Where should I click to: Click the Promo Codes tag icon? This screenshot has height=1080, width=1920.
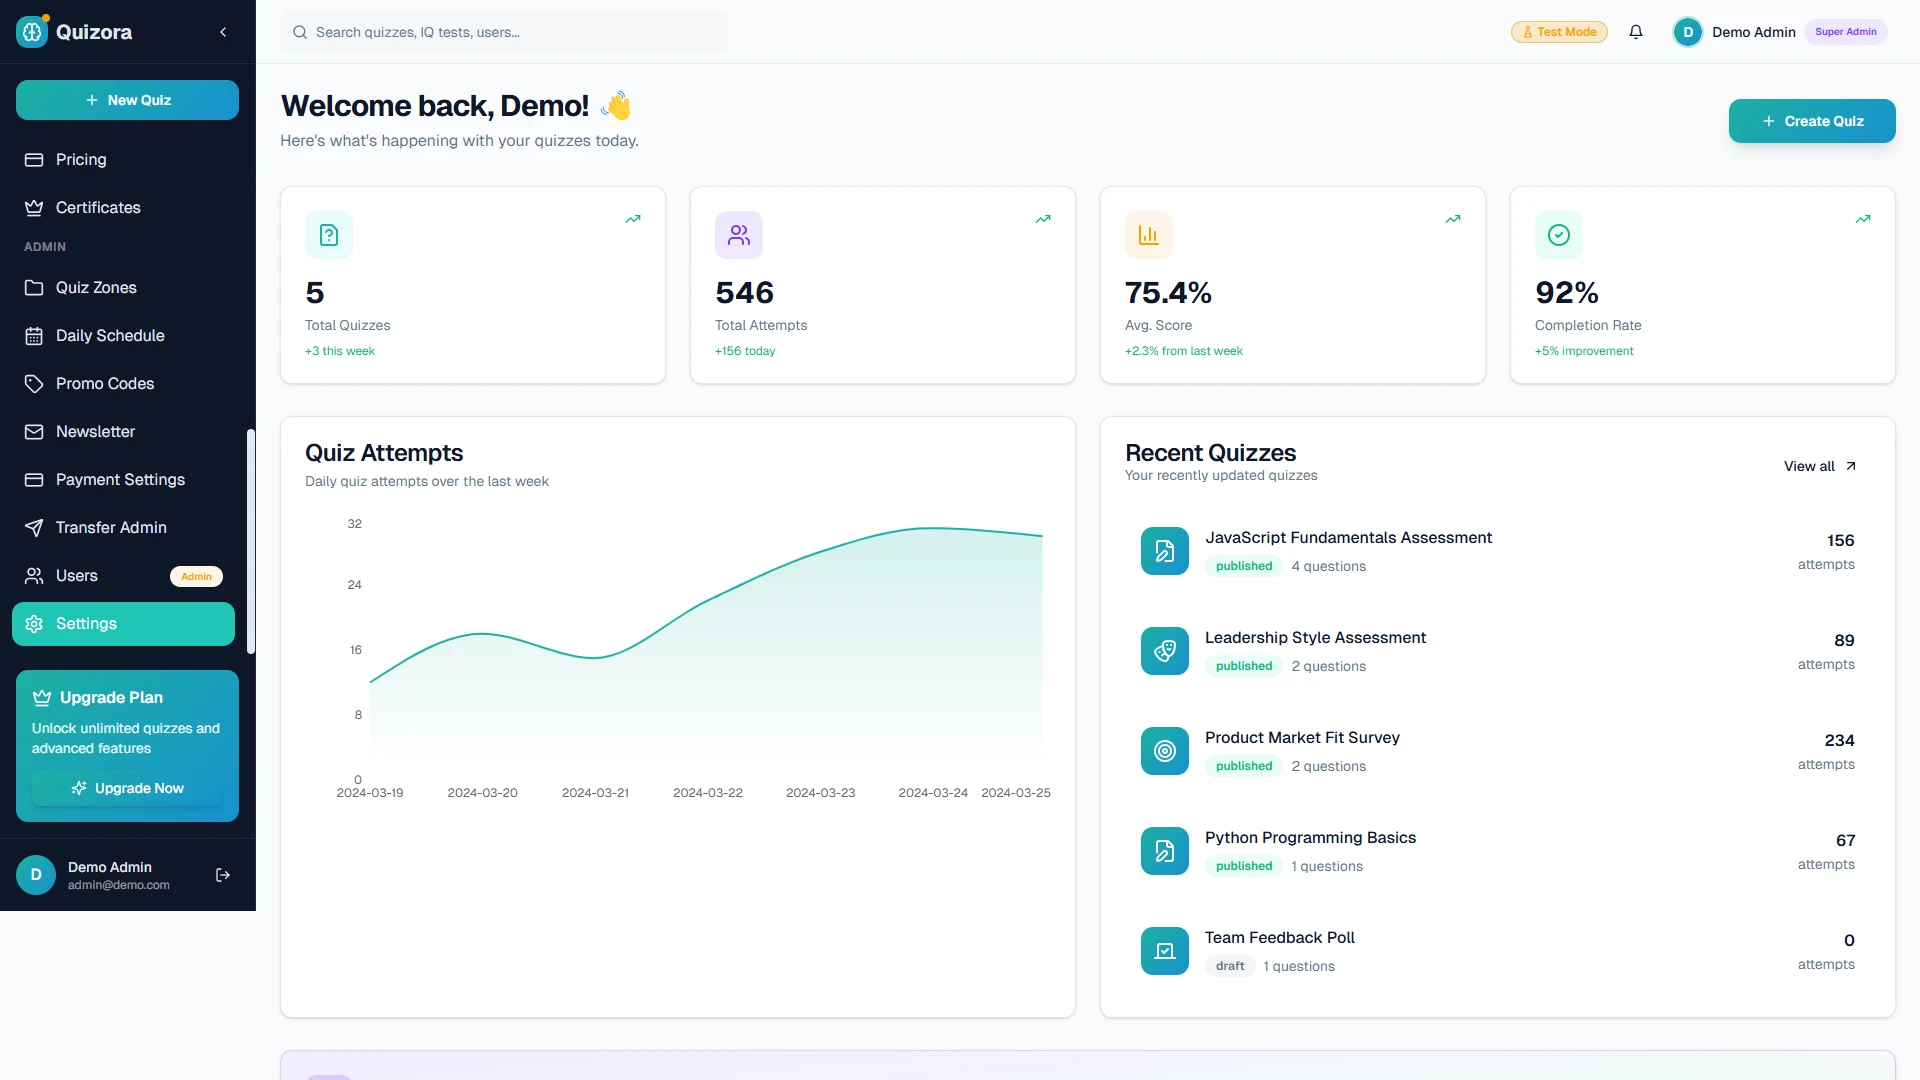34,384
